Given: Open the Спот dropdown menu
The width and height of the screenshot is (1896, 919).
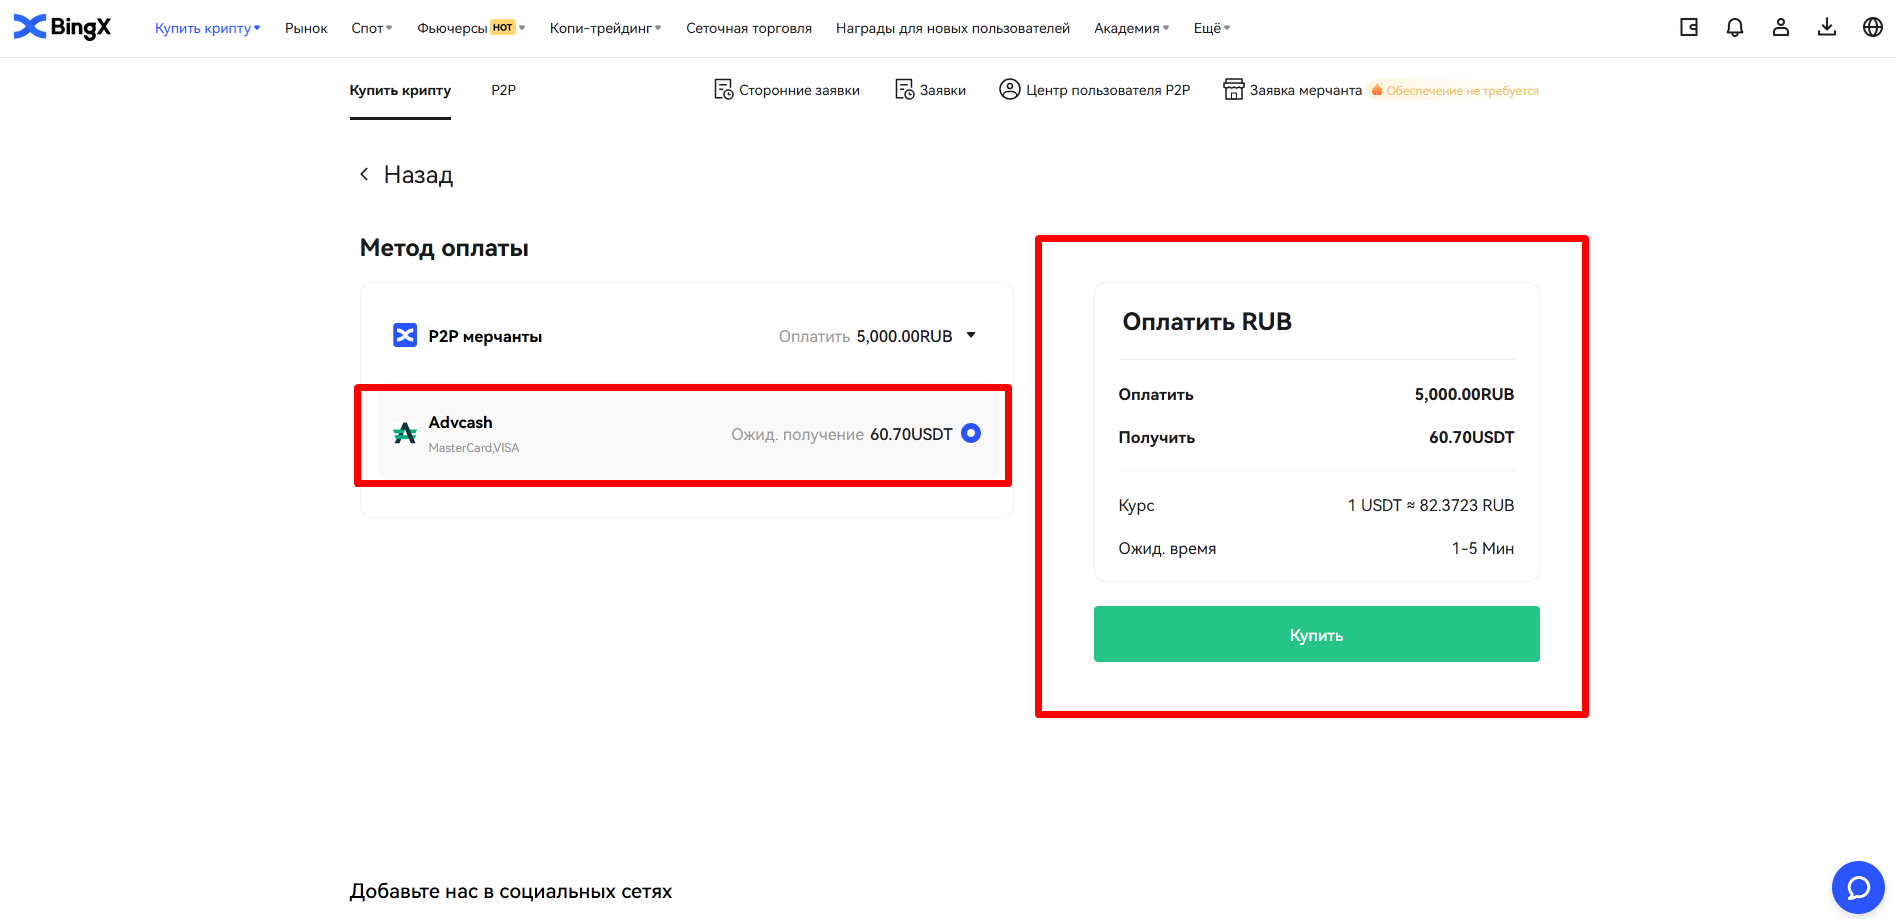Looking at the screenshot, I should [372, 28].
